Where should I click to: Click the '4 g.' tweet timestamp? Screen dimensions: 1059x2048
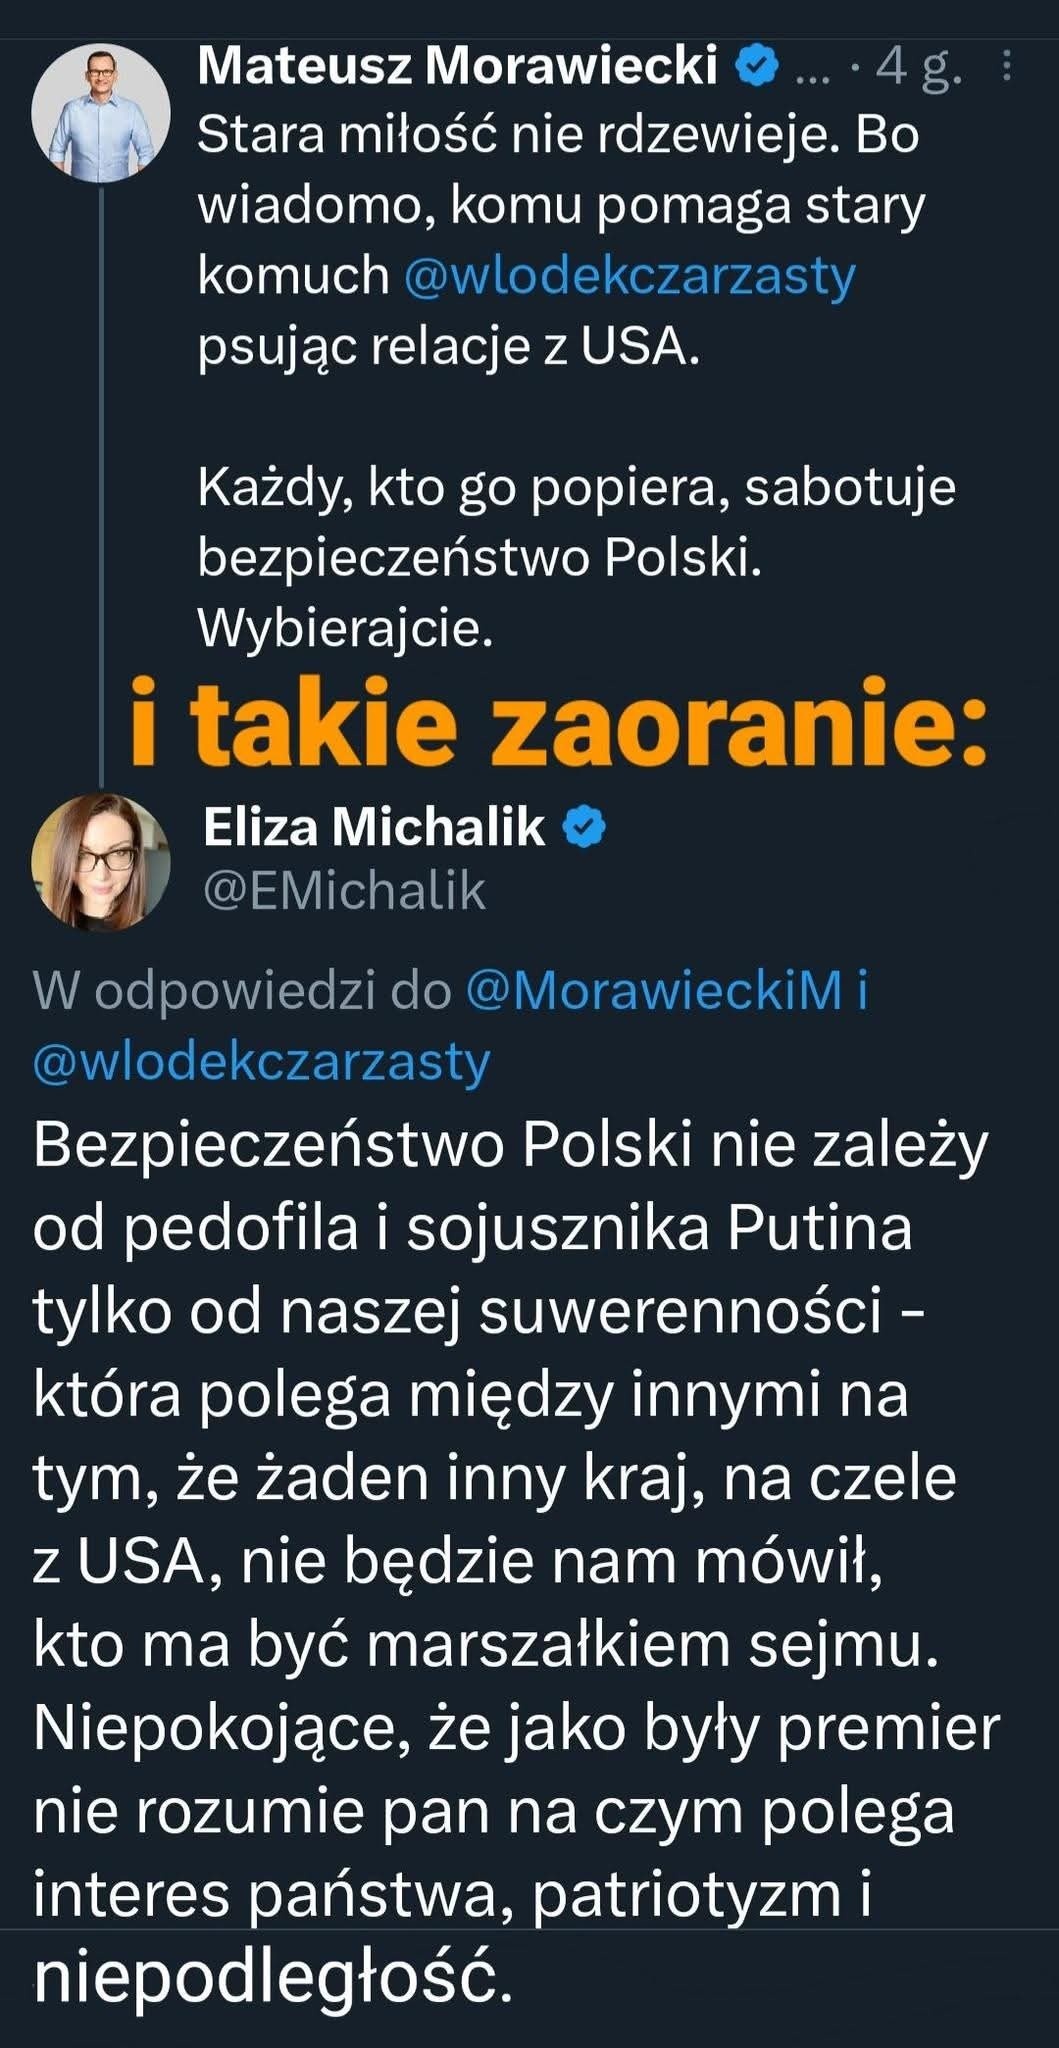919,69
